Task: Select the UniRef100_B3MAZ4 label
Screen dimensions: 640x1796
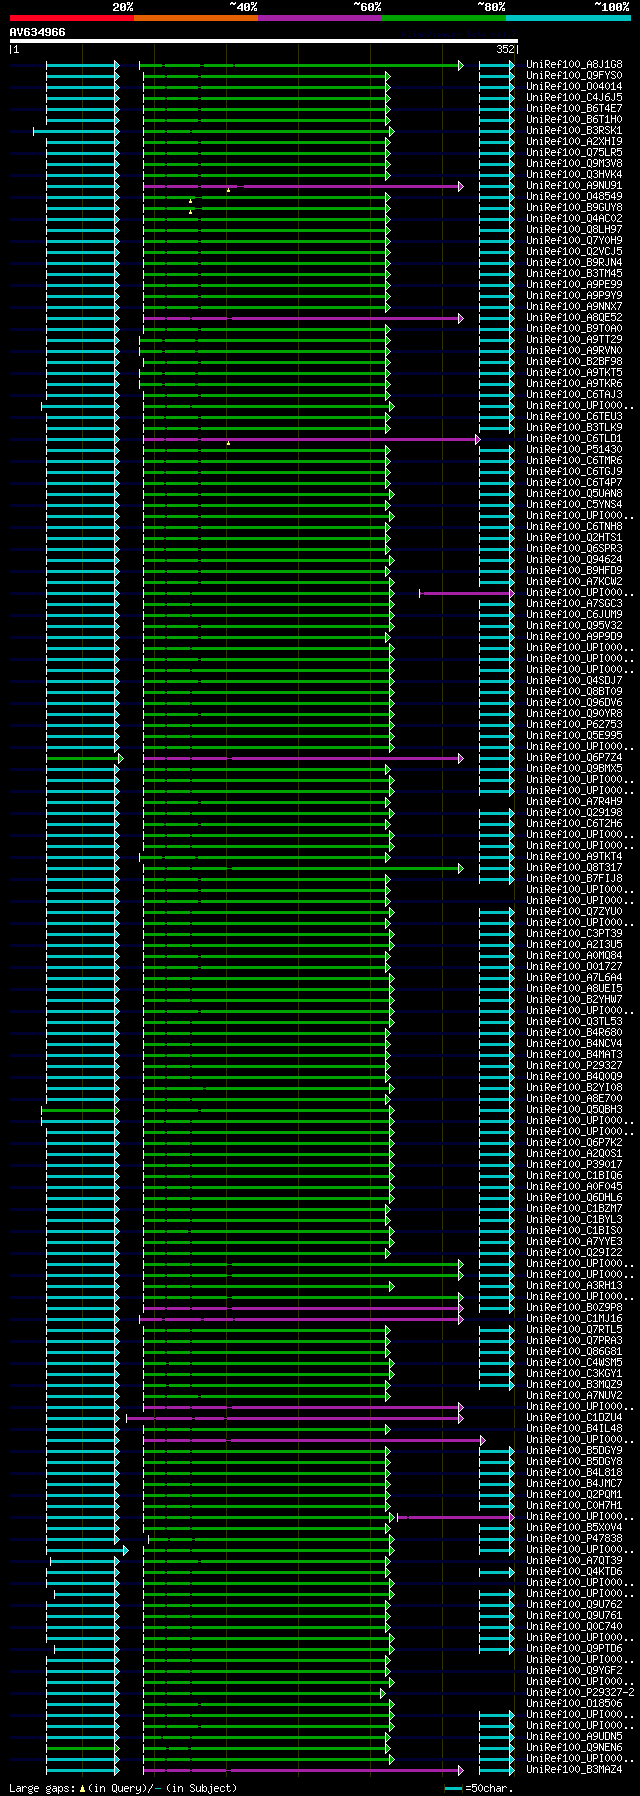Action: coord(574,1770)
